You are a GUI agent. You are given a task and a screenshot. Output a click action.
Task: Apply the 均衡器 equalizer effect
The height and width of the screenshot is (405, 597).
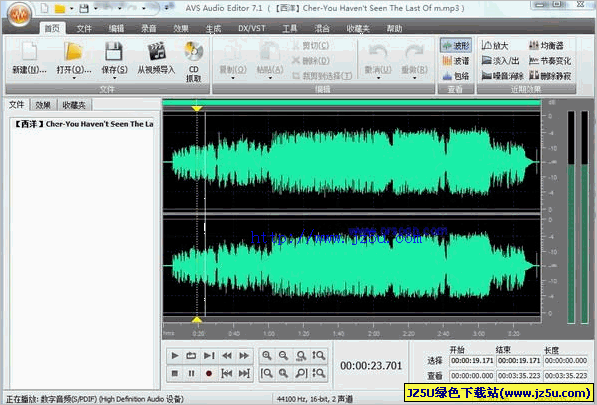click(x=546, y=46)
